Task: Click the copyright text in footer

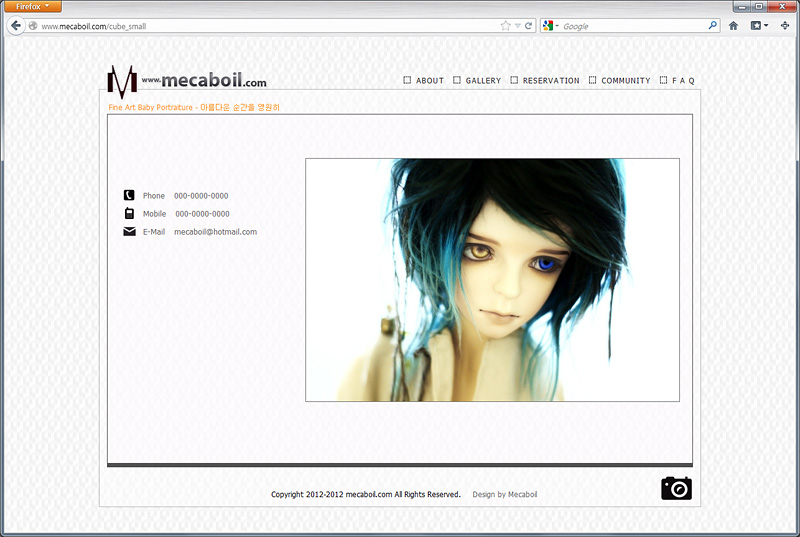Action: click(365, 494)
